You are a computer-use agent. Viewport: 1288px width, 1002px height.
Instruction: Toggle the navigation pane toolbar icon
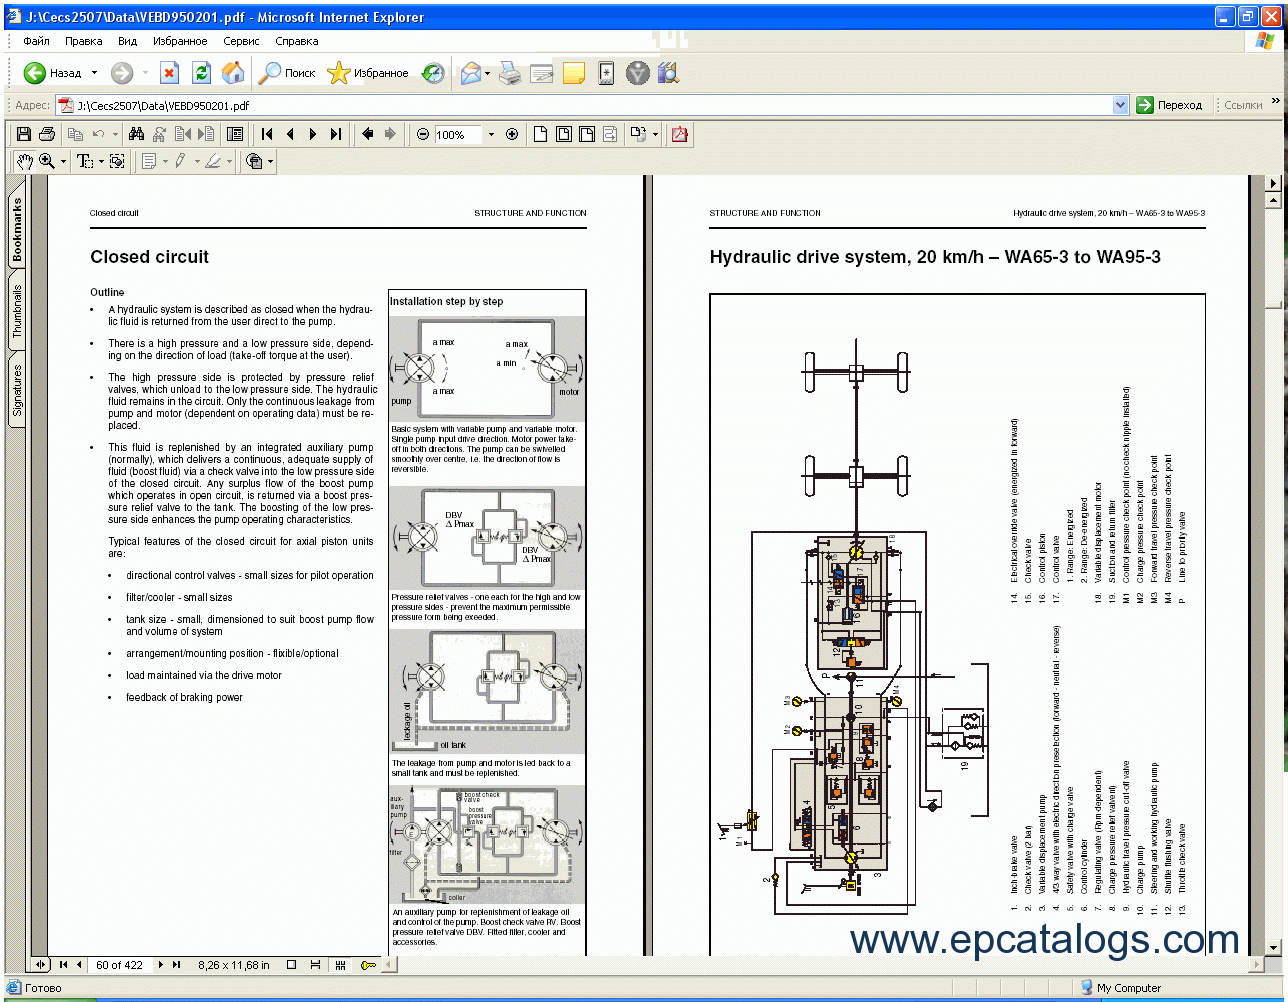(235, 134)
